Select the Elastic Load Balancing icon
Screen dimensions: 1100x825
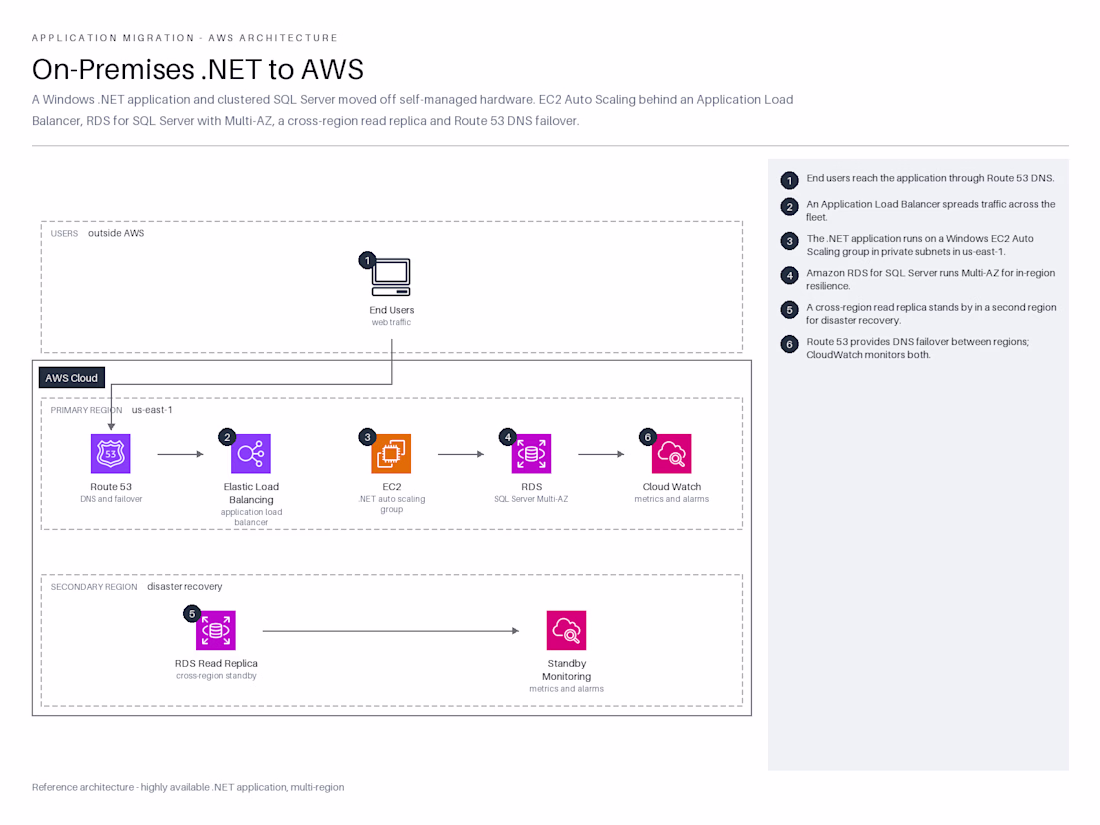pyautogui.click(x=251, y=454)
